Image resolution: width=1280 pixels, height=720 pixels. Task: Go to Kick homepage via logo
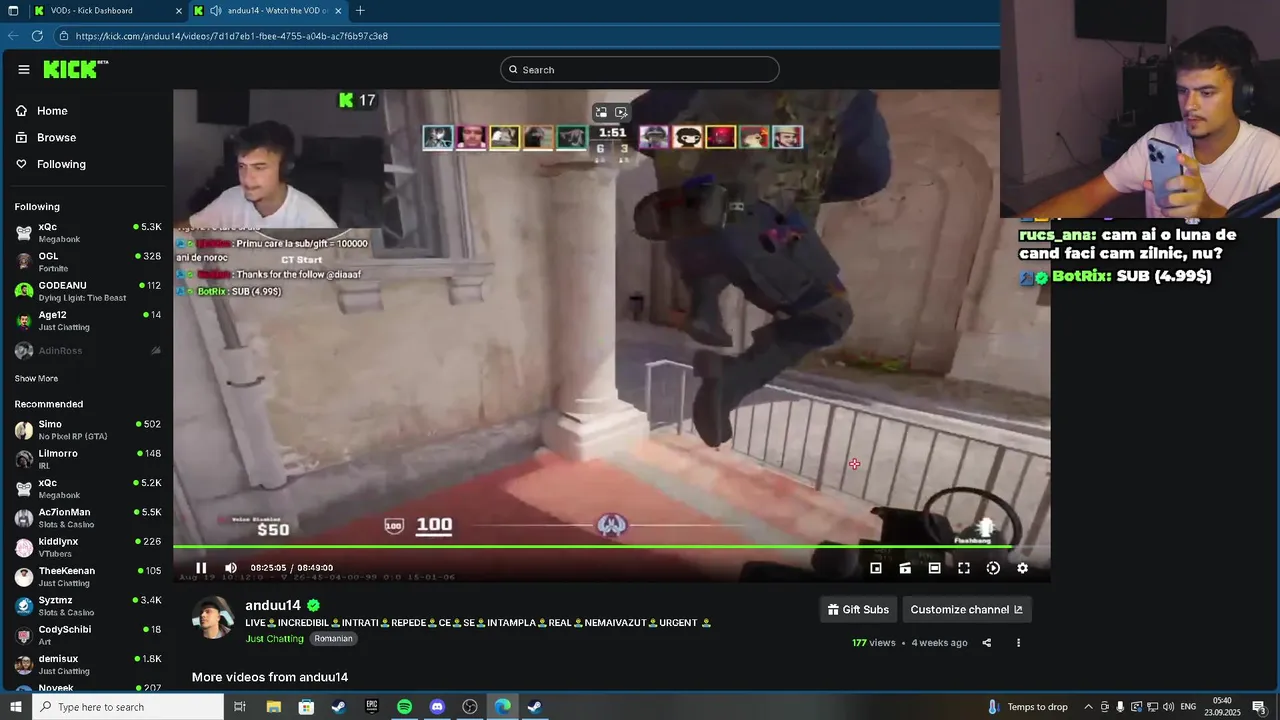coord(75,69)
